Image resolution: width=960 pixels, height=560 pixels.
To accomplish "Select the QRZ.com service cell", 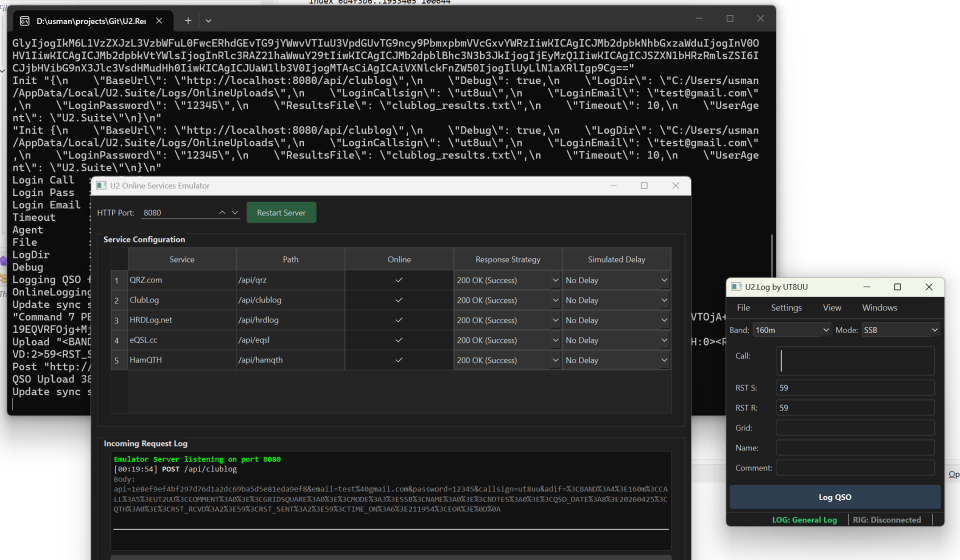I will 182,280.
